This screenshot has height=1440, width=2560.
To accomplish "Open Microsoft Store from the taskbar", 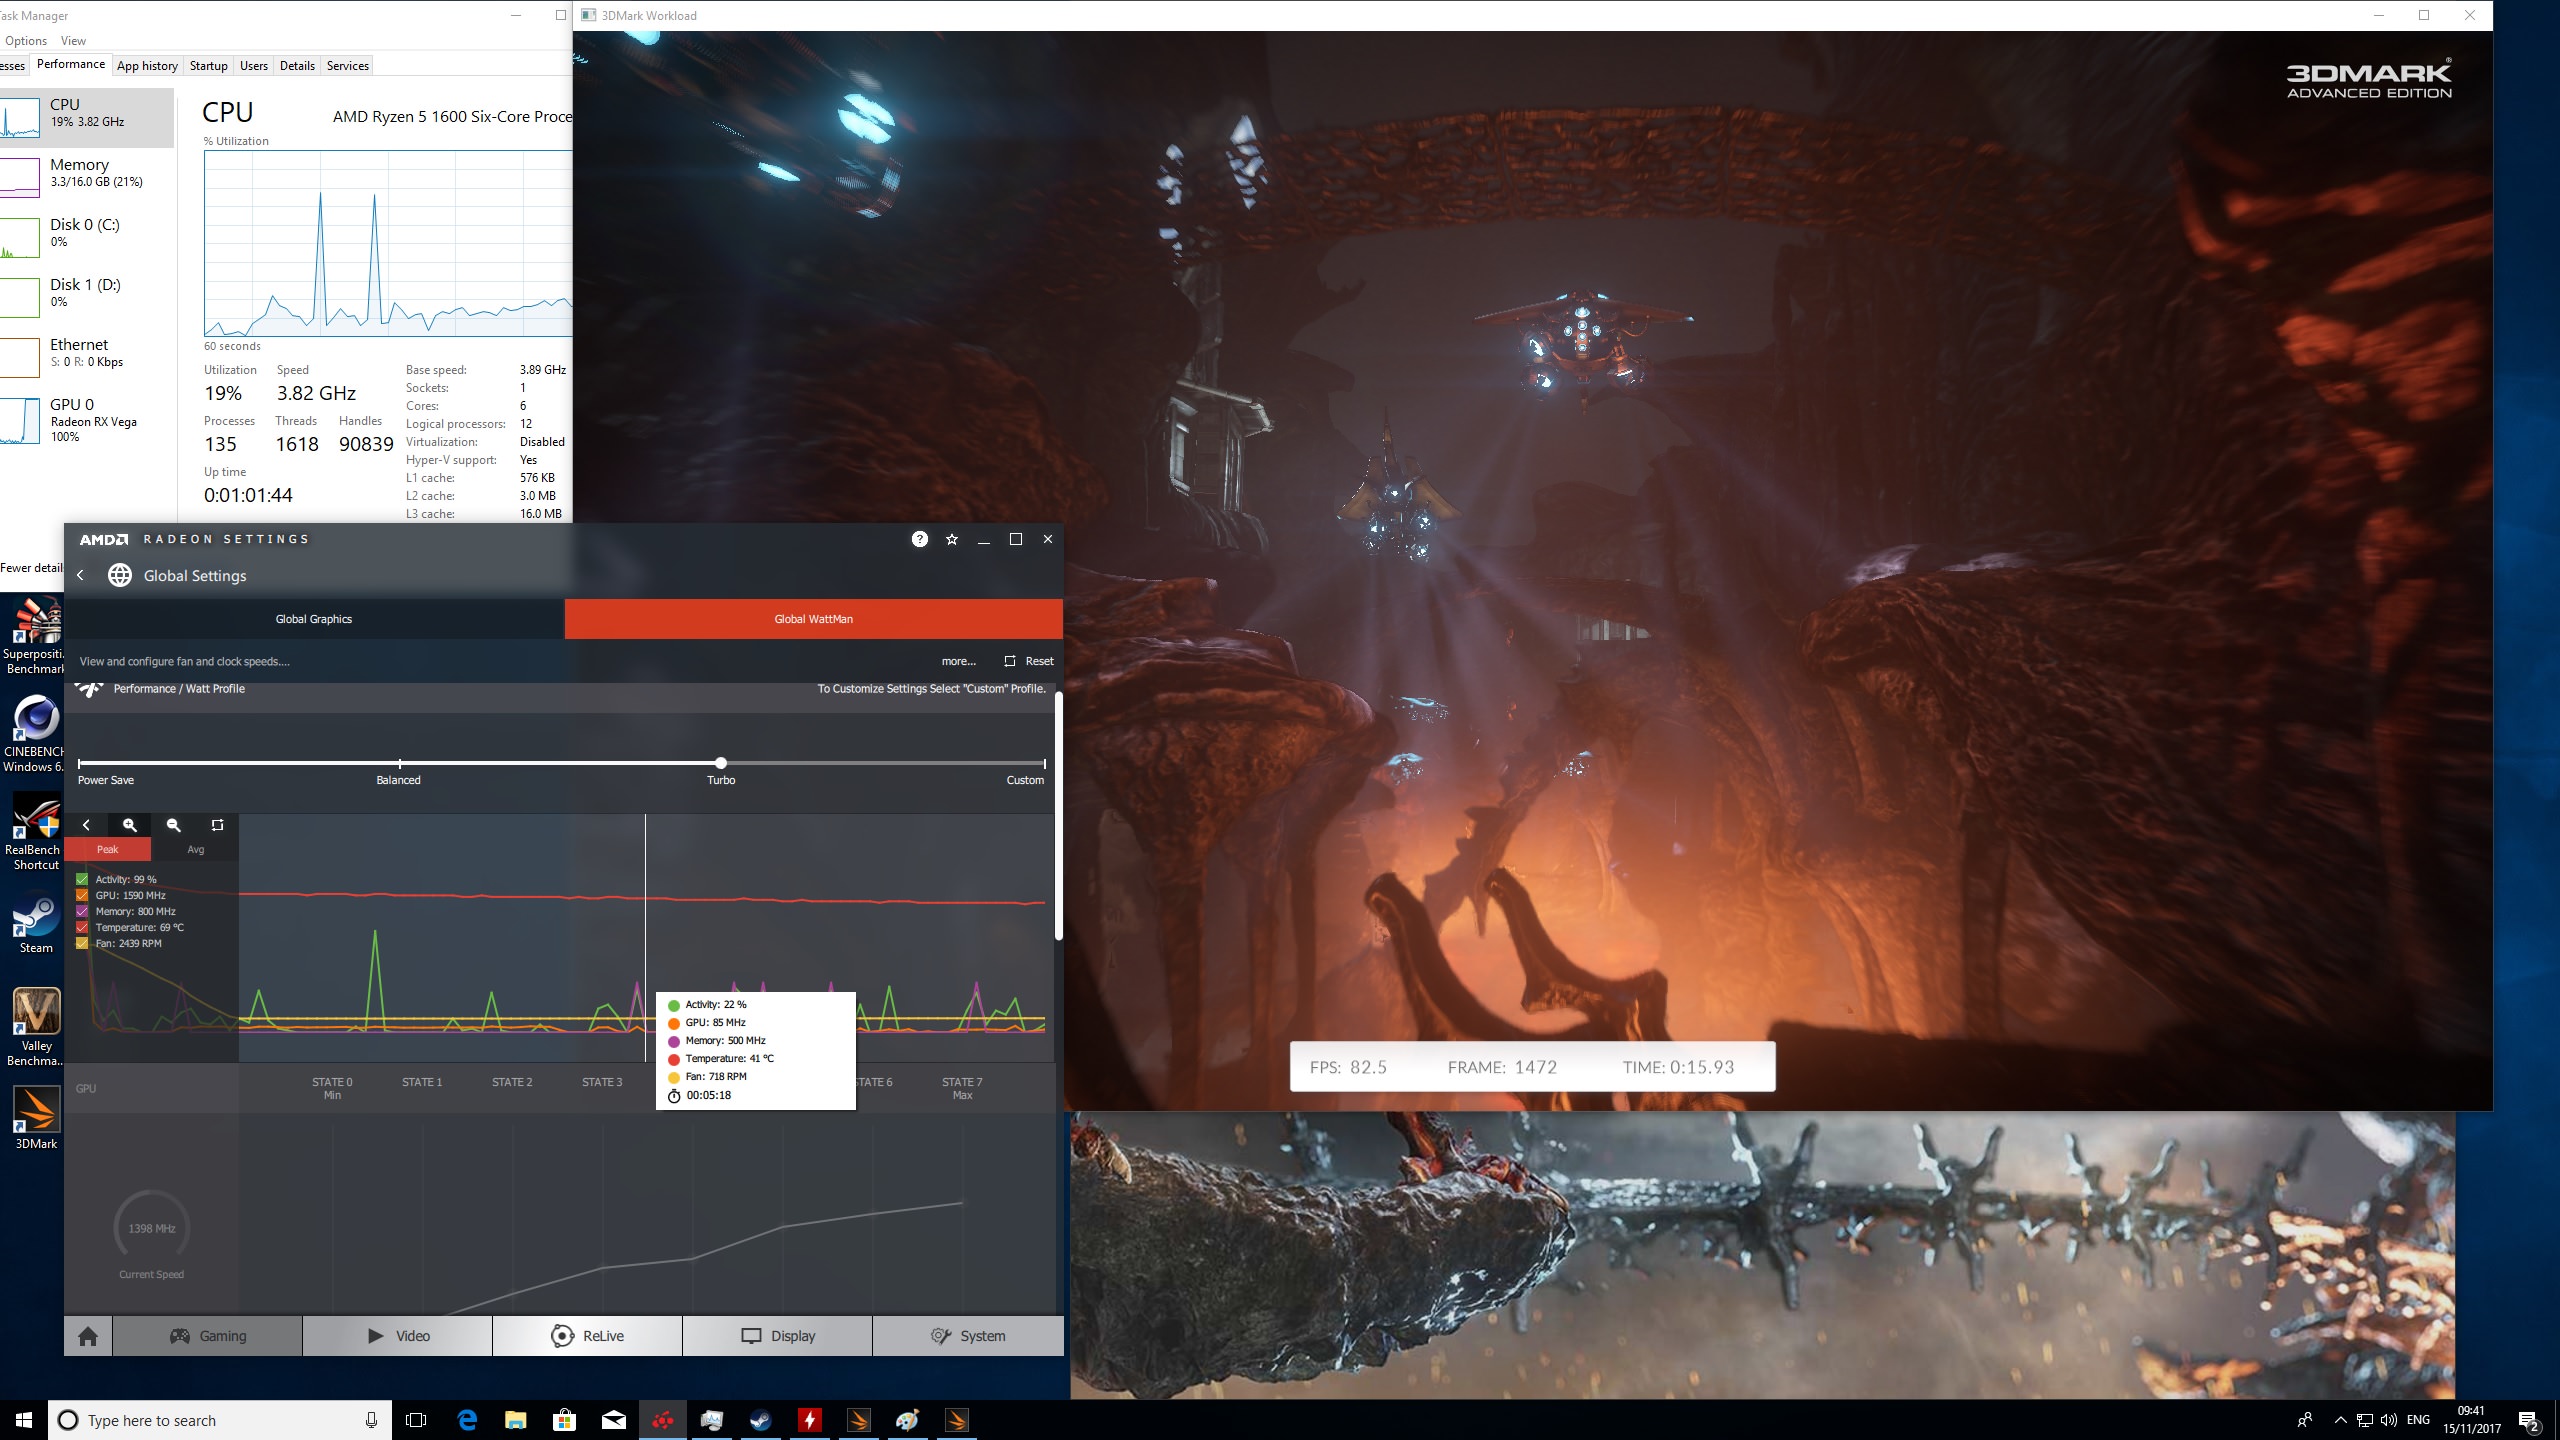I will [x=564, y=1420].
